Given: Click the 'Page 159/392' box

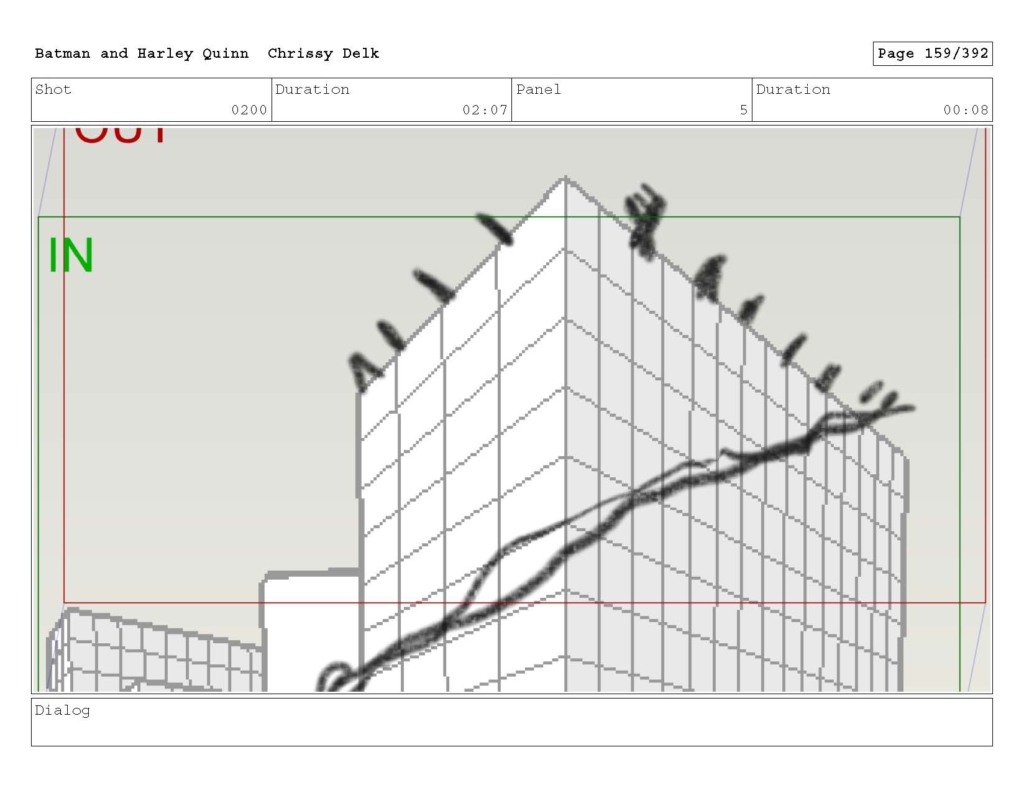Looking at the screenshot, I should tap(933, 54).
